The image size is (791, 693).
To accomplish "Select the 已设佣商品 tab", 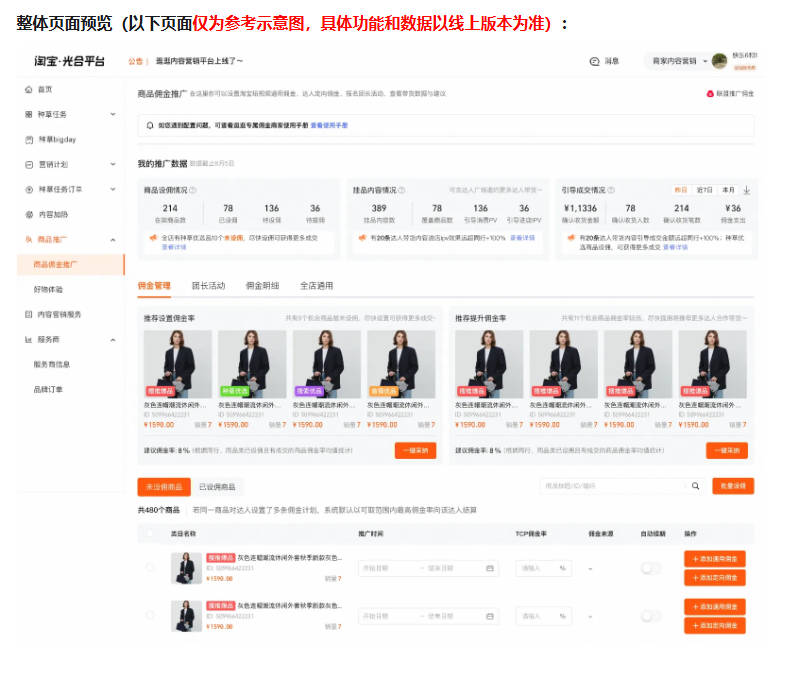I will click(217, 487).
